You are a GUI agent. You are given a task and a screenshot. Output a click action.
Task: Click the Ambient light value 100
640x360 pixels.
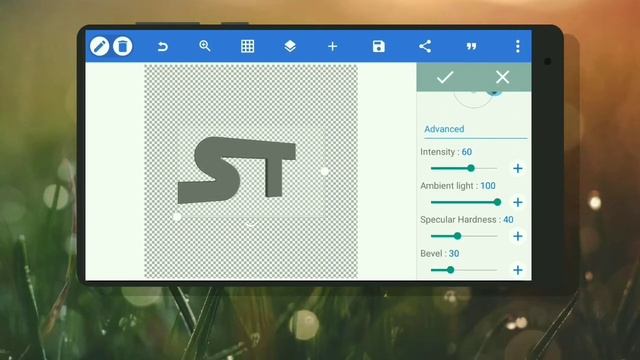[x=488, y=186]
